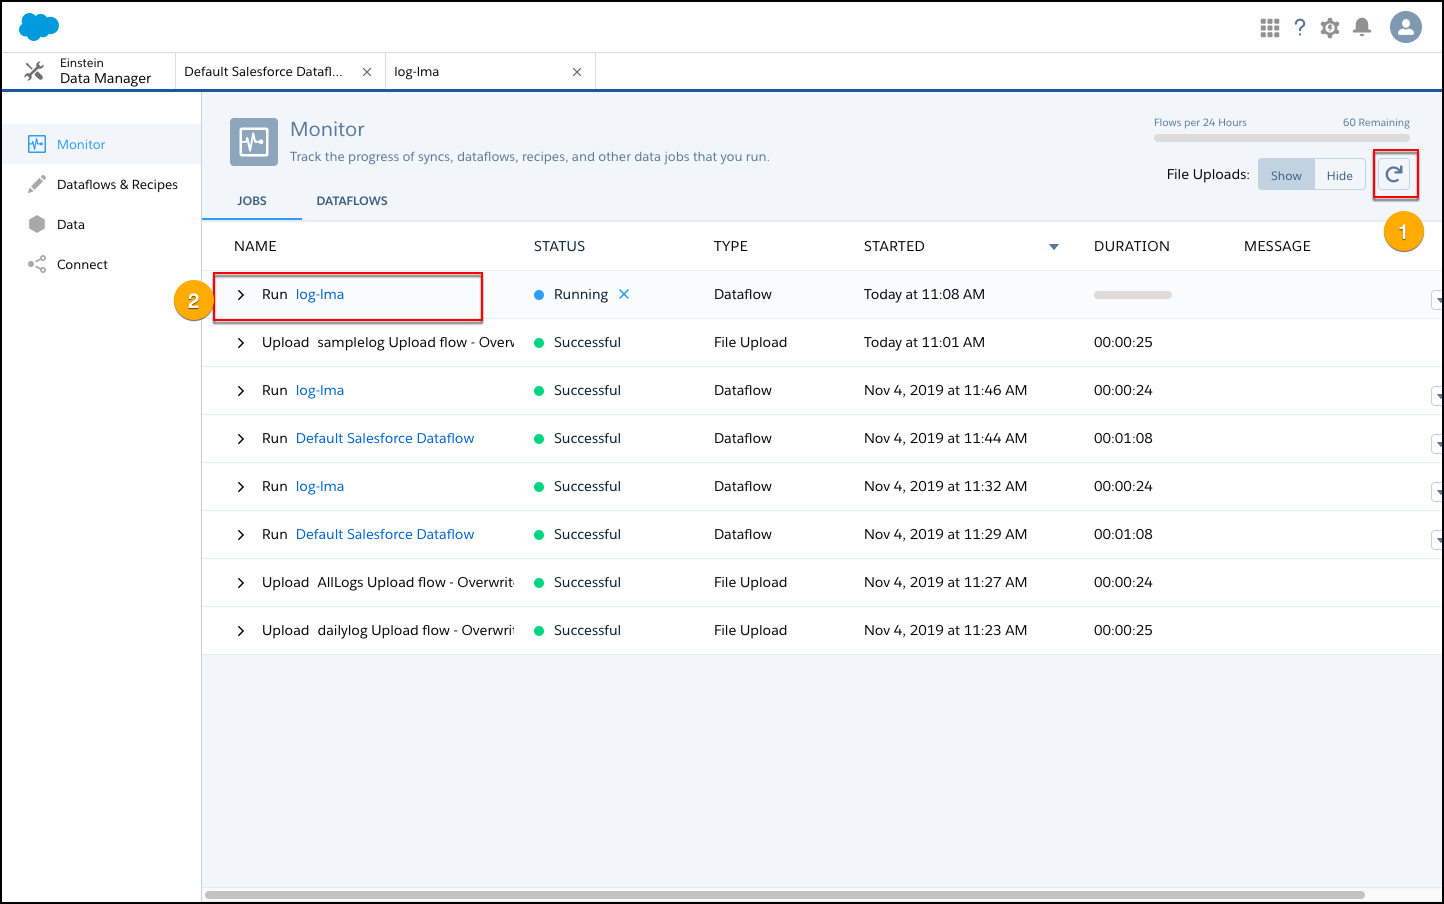Click the Flows per 24 Hours bar
Viewport: 1444px width, 904px height.
click(1282, 138)
